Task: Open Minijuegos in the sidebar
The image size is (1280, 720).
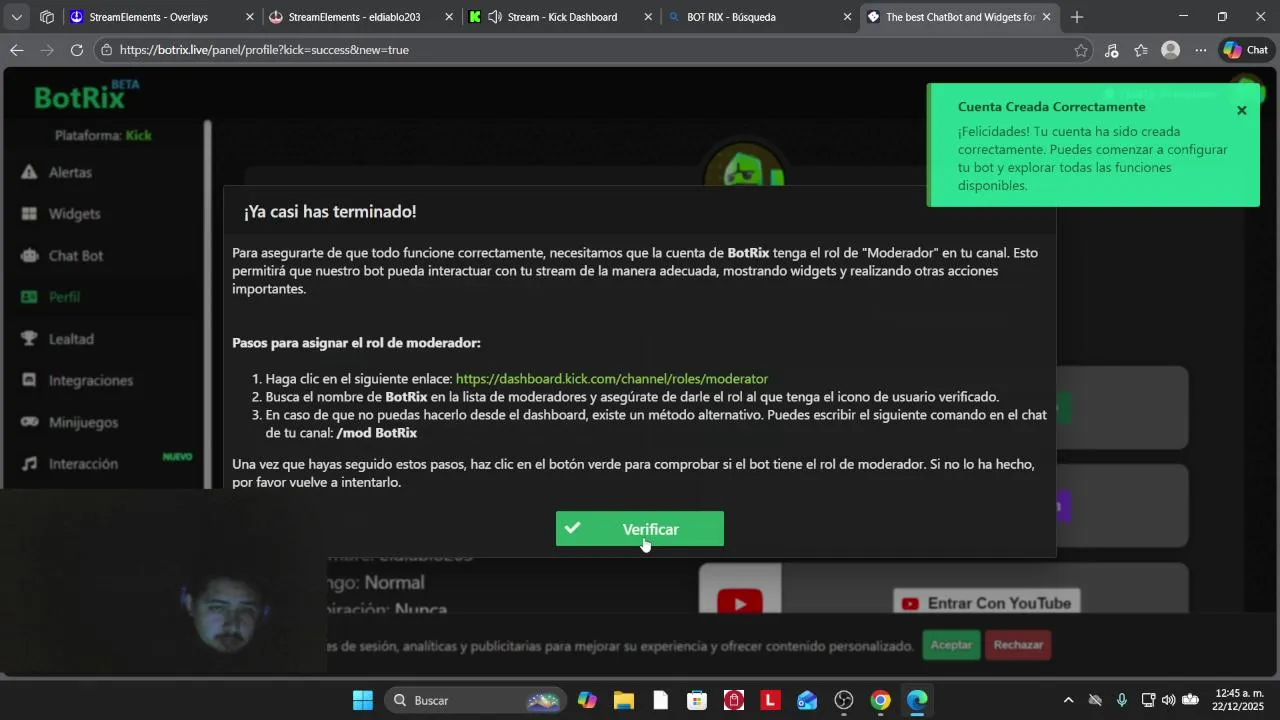Action: [83, 422]
